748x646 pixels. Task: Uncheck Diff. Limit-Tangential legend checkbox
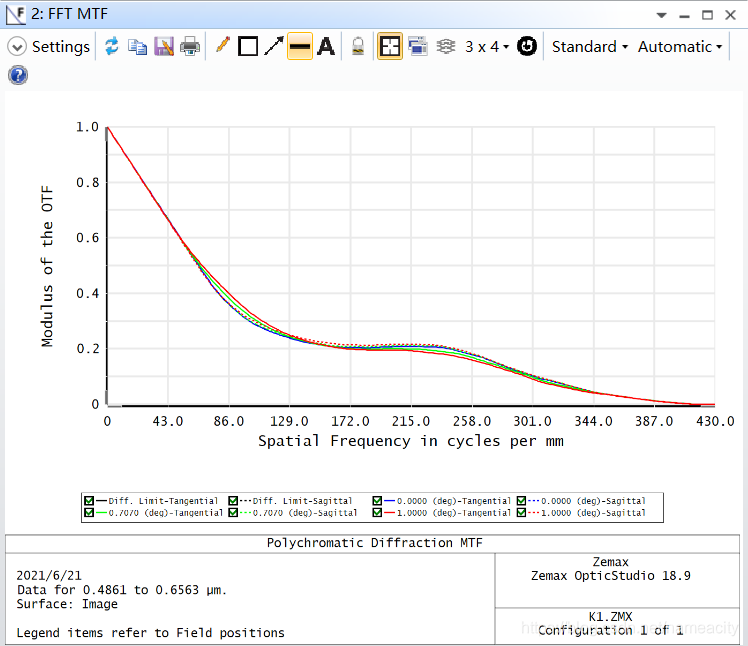pyautogui.click(x=89, y=500)
